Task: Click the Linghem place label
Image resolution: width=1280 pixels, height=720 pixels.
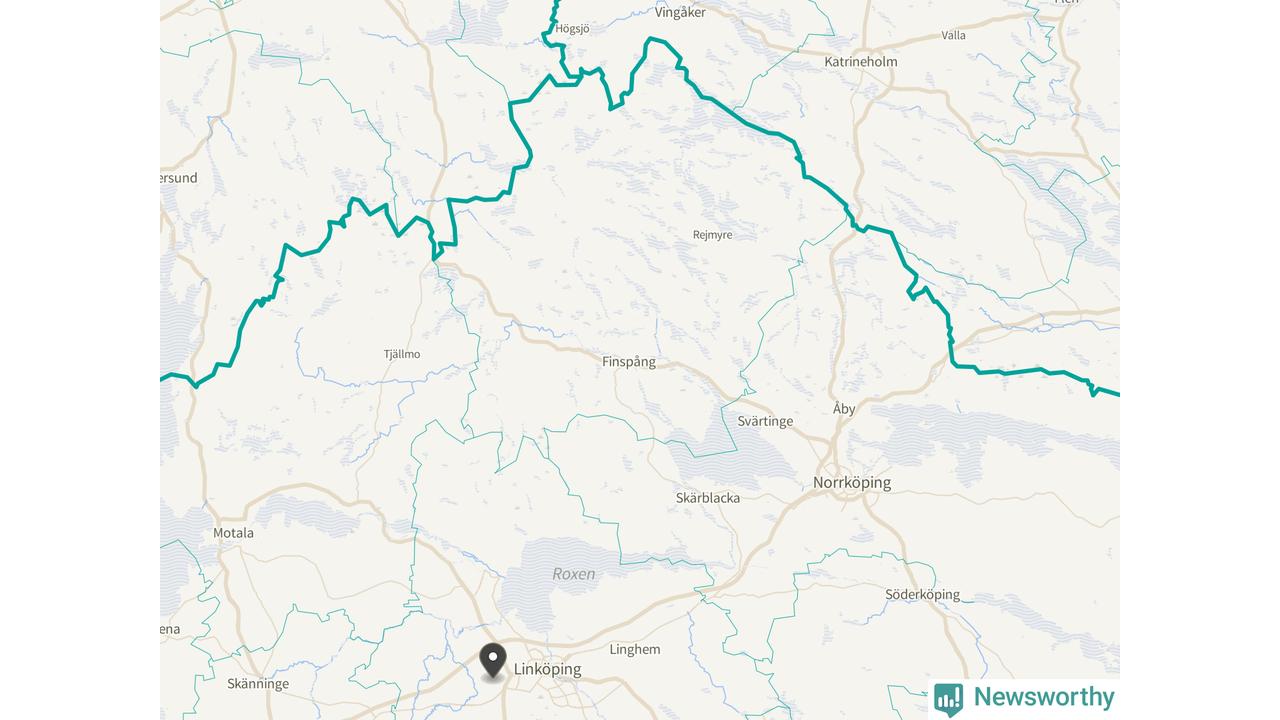Action: tap(635, 650)
